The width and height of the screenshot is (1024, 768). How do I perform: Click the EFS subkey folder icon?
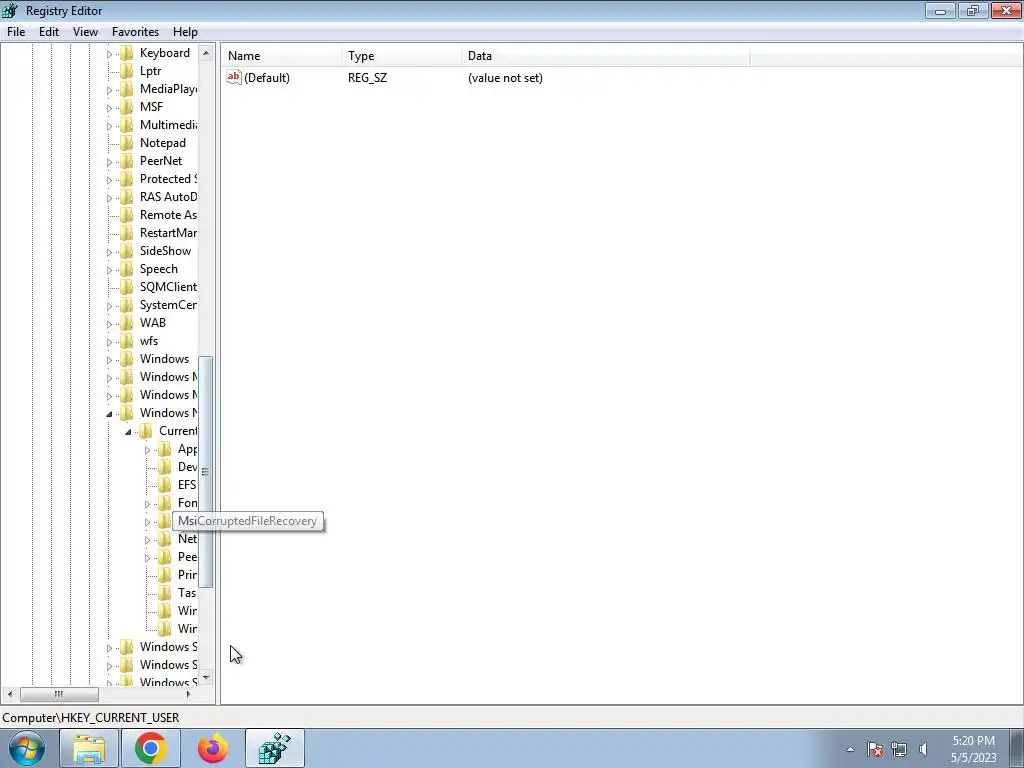pos(165,485)
